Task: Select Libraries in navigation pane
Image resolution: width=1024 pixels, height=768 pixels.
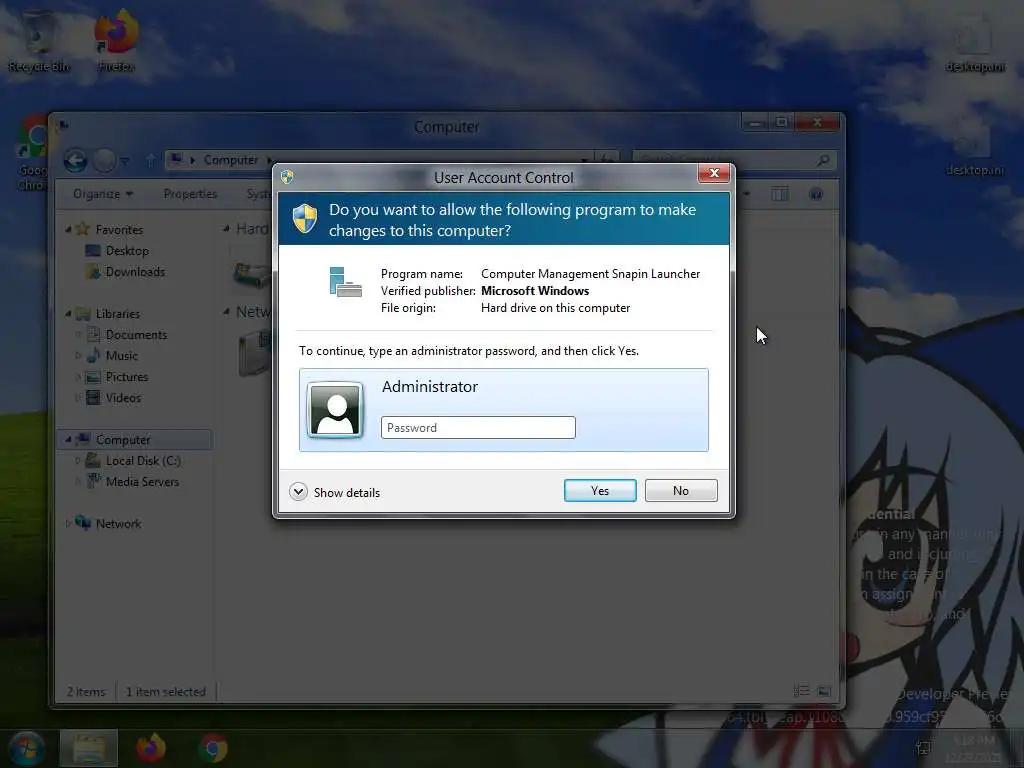Action: tap(118, 314)
